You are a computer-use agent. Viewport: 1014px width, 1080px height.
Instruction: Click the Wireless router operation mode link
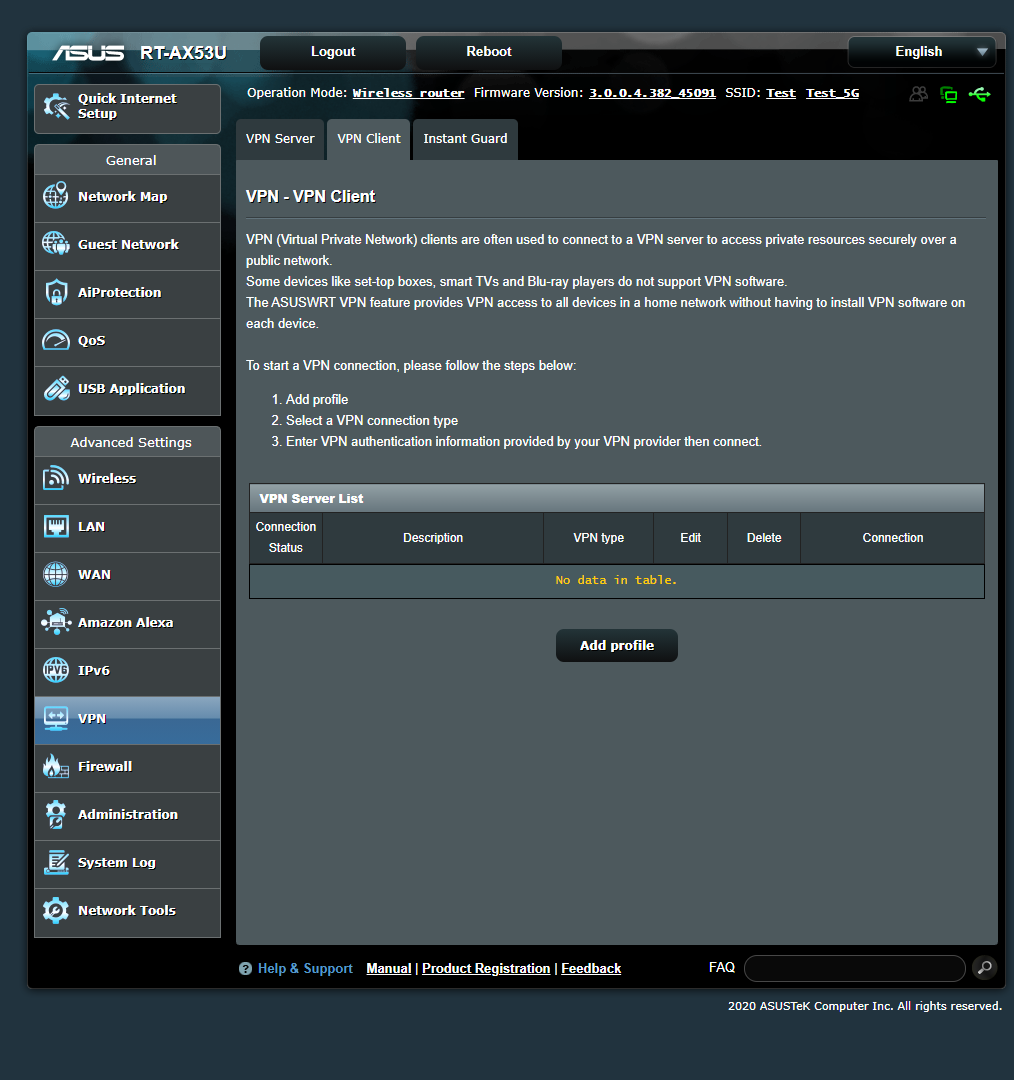(408, 93)
